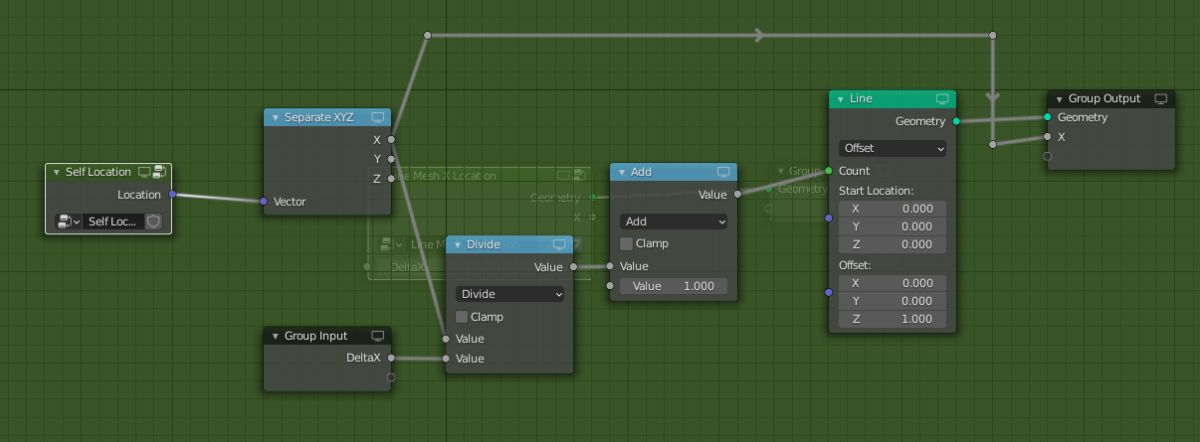1200x442 pixels.
Task: Open the Offset mode dropdown in Line node
Action: pos(892,148)
